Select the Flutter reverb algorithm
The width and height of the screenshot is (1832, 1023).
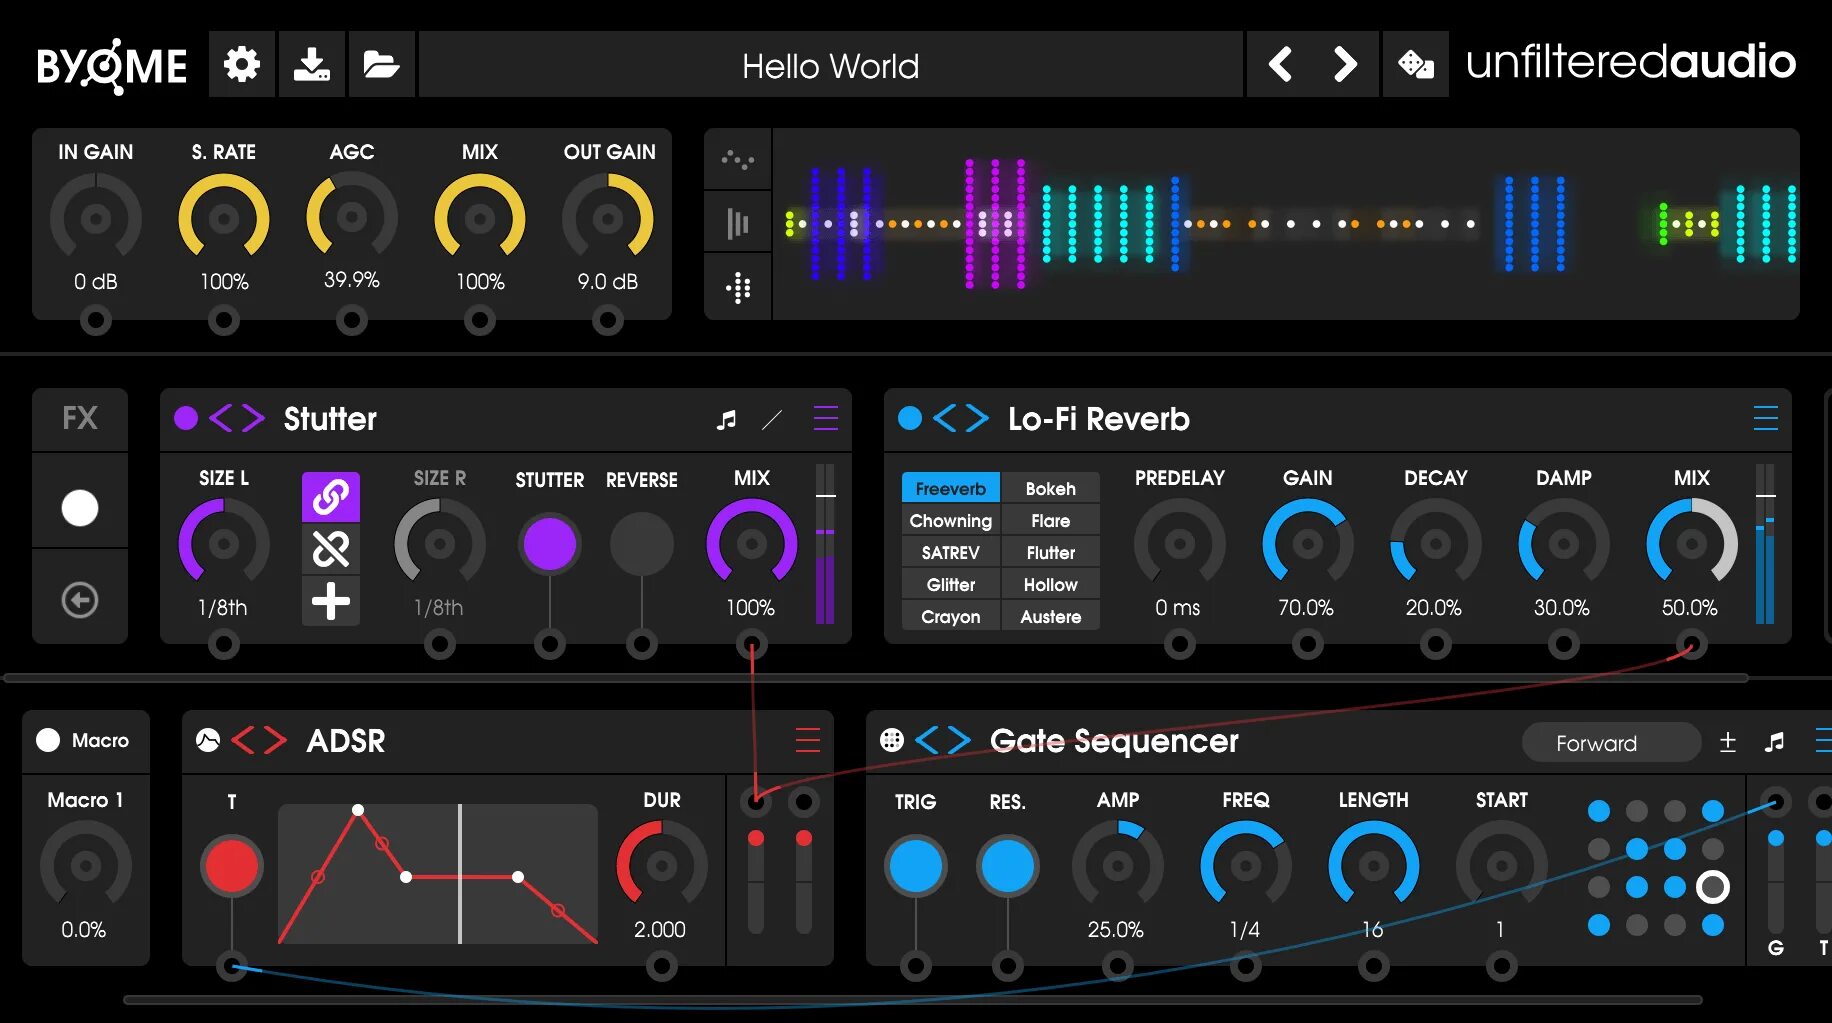pyautogui.click(x=1050, y=552)
